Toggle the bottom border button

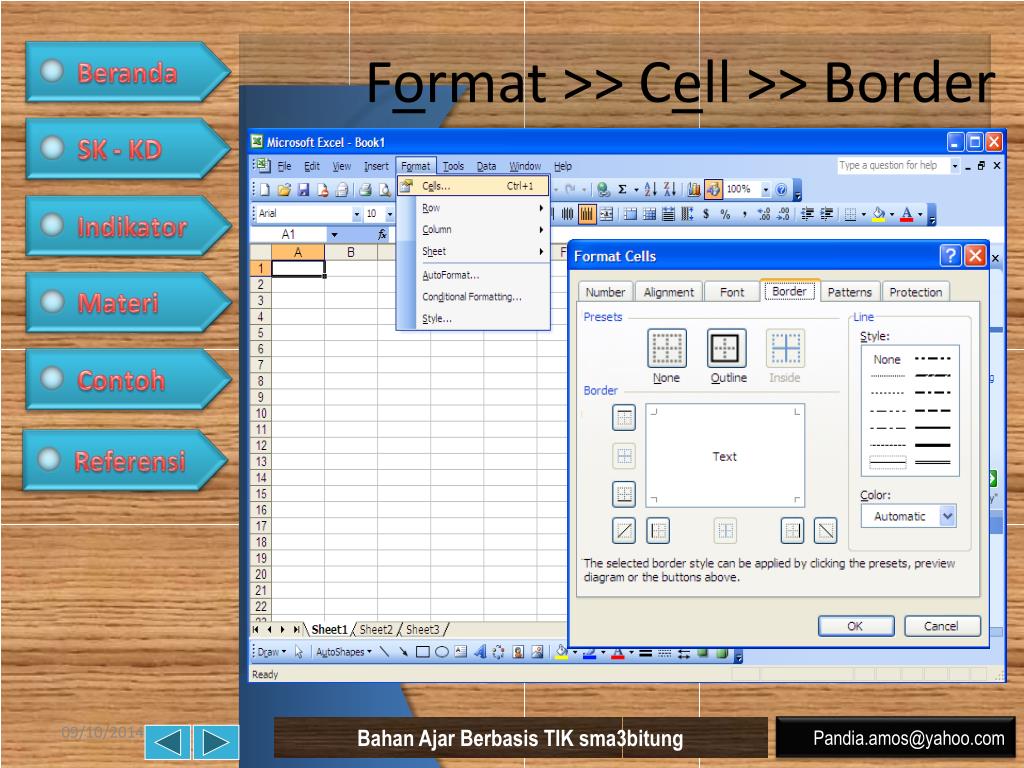624,494
